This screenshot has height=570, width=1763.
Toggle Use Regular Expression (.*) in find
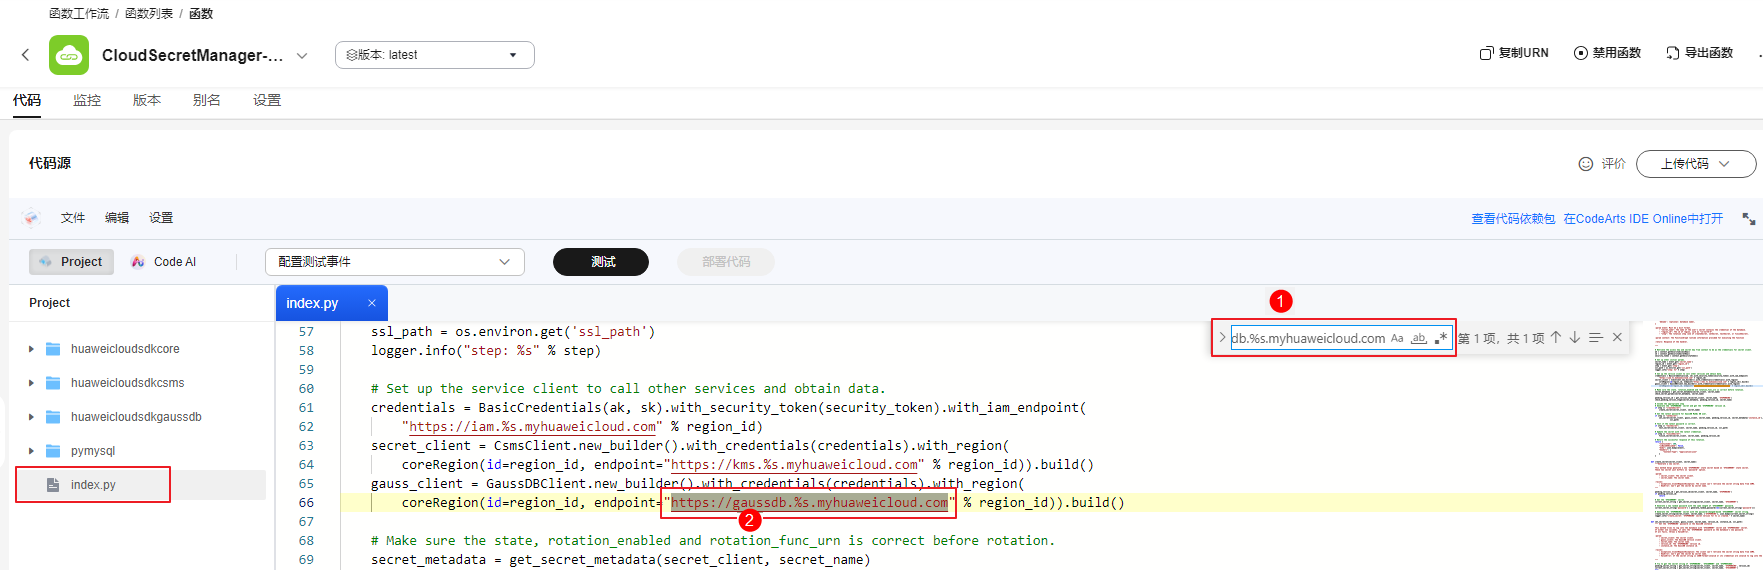point(1441,338)
